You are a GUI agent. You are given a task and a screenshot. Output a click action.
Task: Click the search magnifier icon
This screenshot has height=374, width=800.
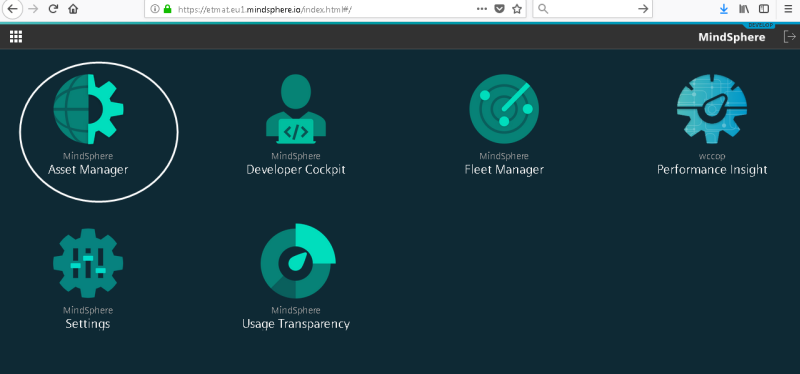543,9
